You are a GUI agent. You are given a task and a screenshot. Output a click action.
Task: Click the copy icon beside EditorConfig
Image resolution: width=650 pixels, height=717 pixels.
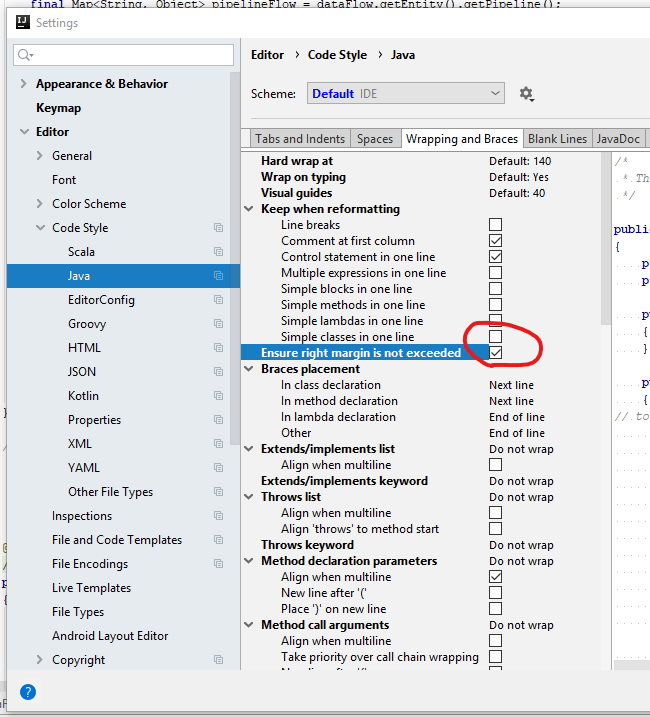pos(219,300)
